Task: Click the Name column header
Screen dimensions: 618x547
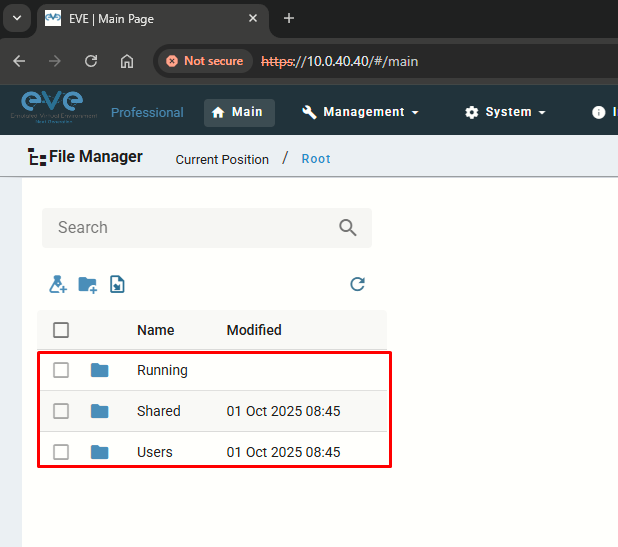Action: pos(156,330)
